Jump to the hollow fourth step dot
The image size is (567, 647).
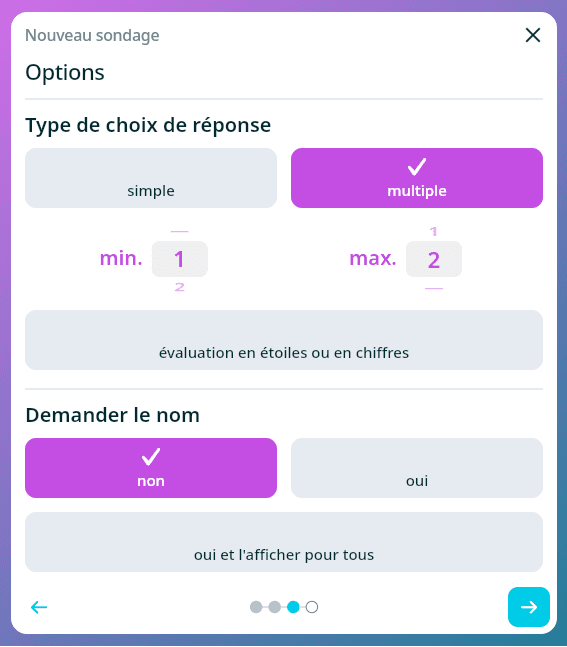[x=312, y=607]
